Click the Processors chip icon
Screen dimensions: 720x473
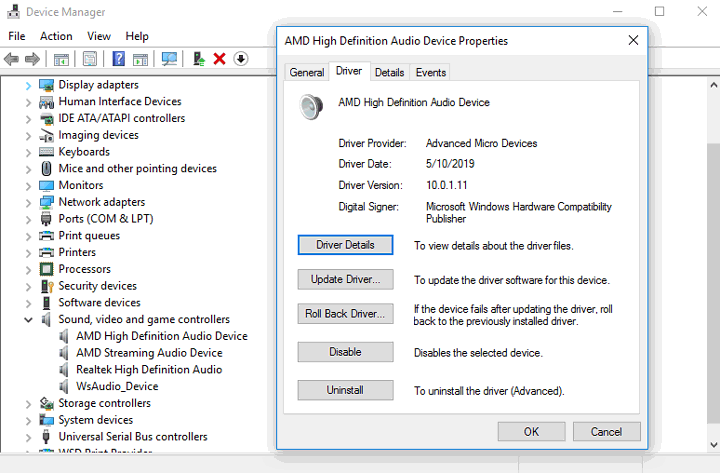pyautogui.click(x=46, y=269)
